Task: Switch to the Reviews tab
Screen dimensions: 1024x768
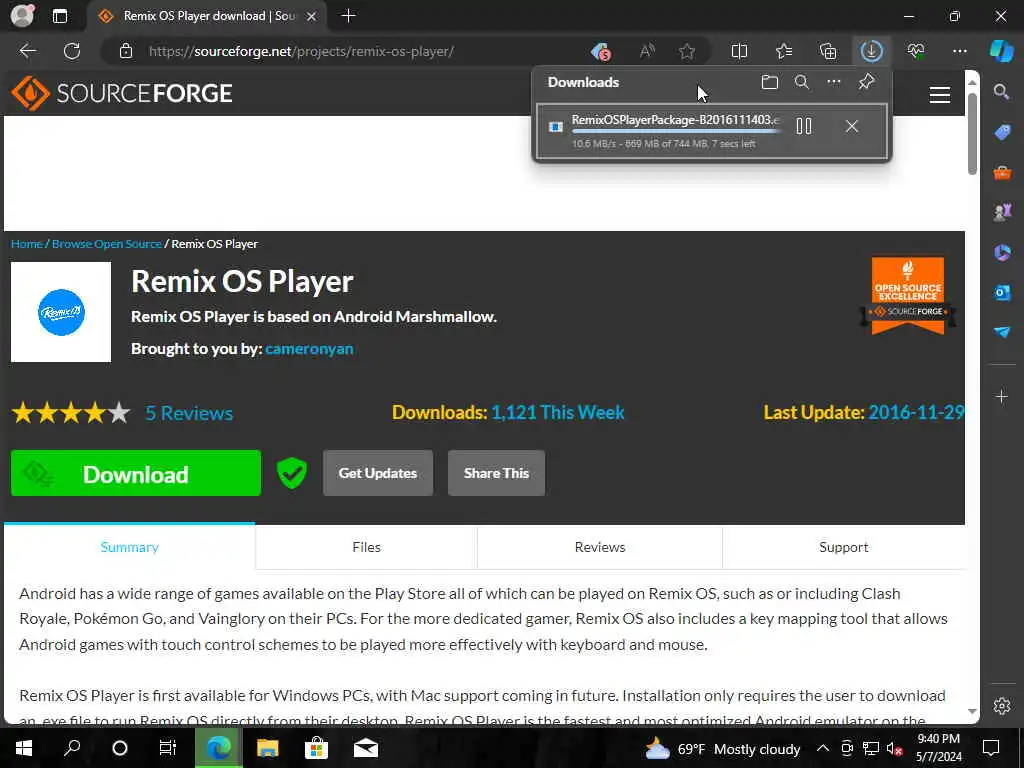Action: [x=600, y=547]
